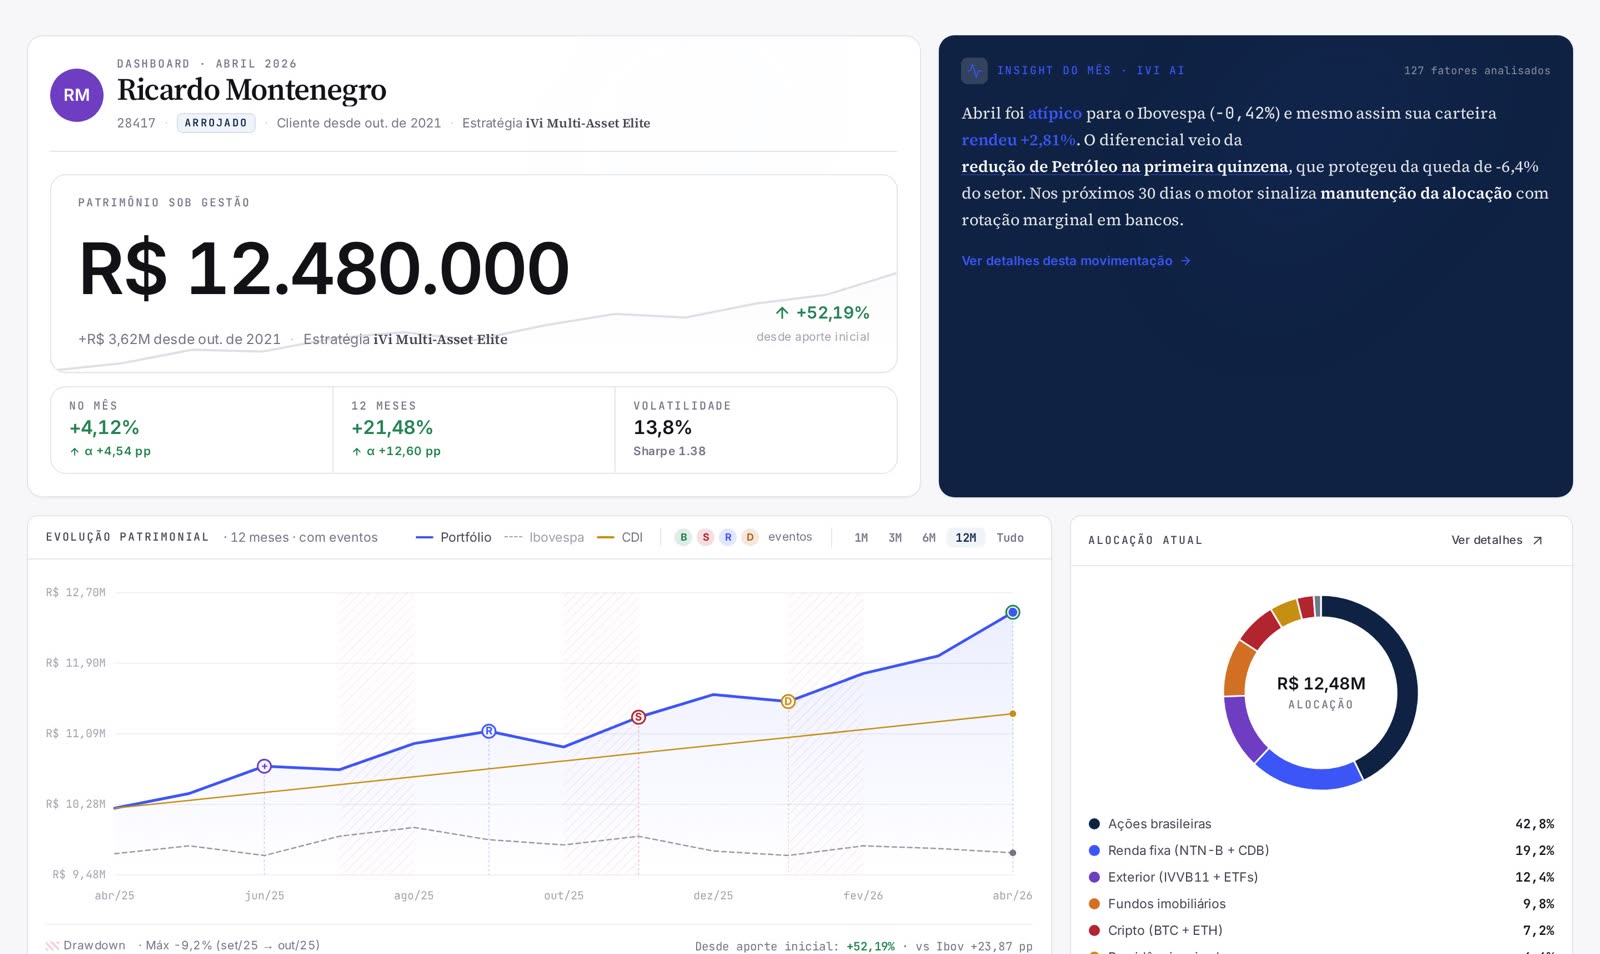Screen dimensions: 1600x954
Task: Click the external arrow icon next to Ver detalhes
Action: (x=1537, y=541)
